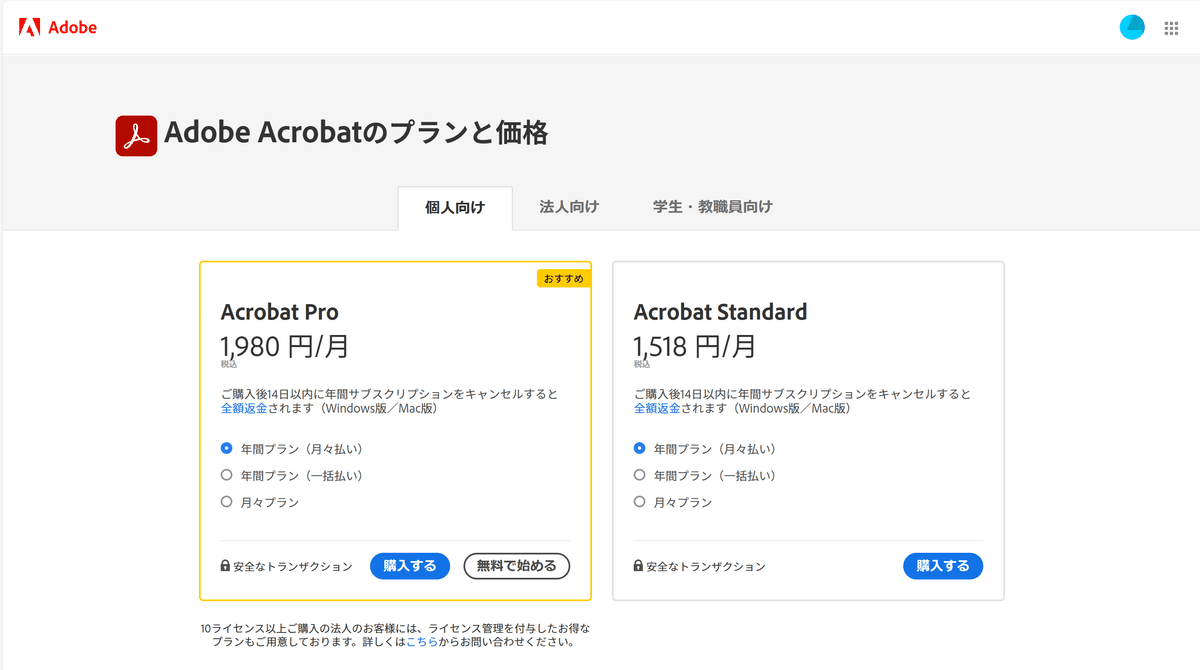Screen dimensions: 1200x670
Task: Click lock icon in Acrobat Pro card
Action: tap(225, 566)
